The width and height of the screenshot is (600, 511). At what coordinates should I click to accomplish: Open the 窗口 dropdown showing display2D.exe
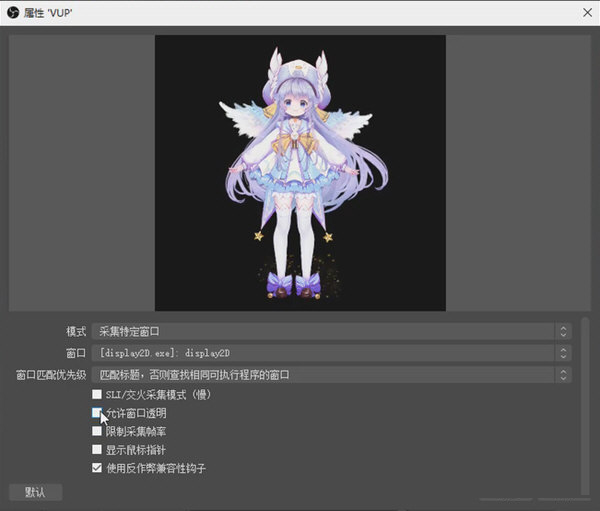tap(331, 353)
